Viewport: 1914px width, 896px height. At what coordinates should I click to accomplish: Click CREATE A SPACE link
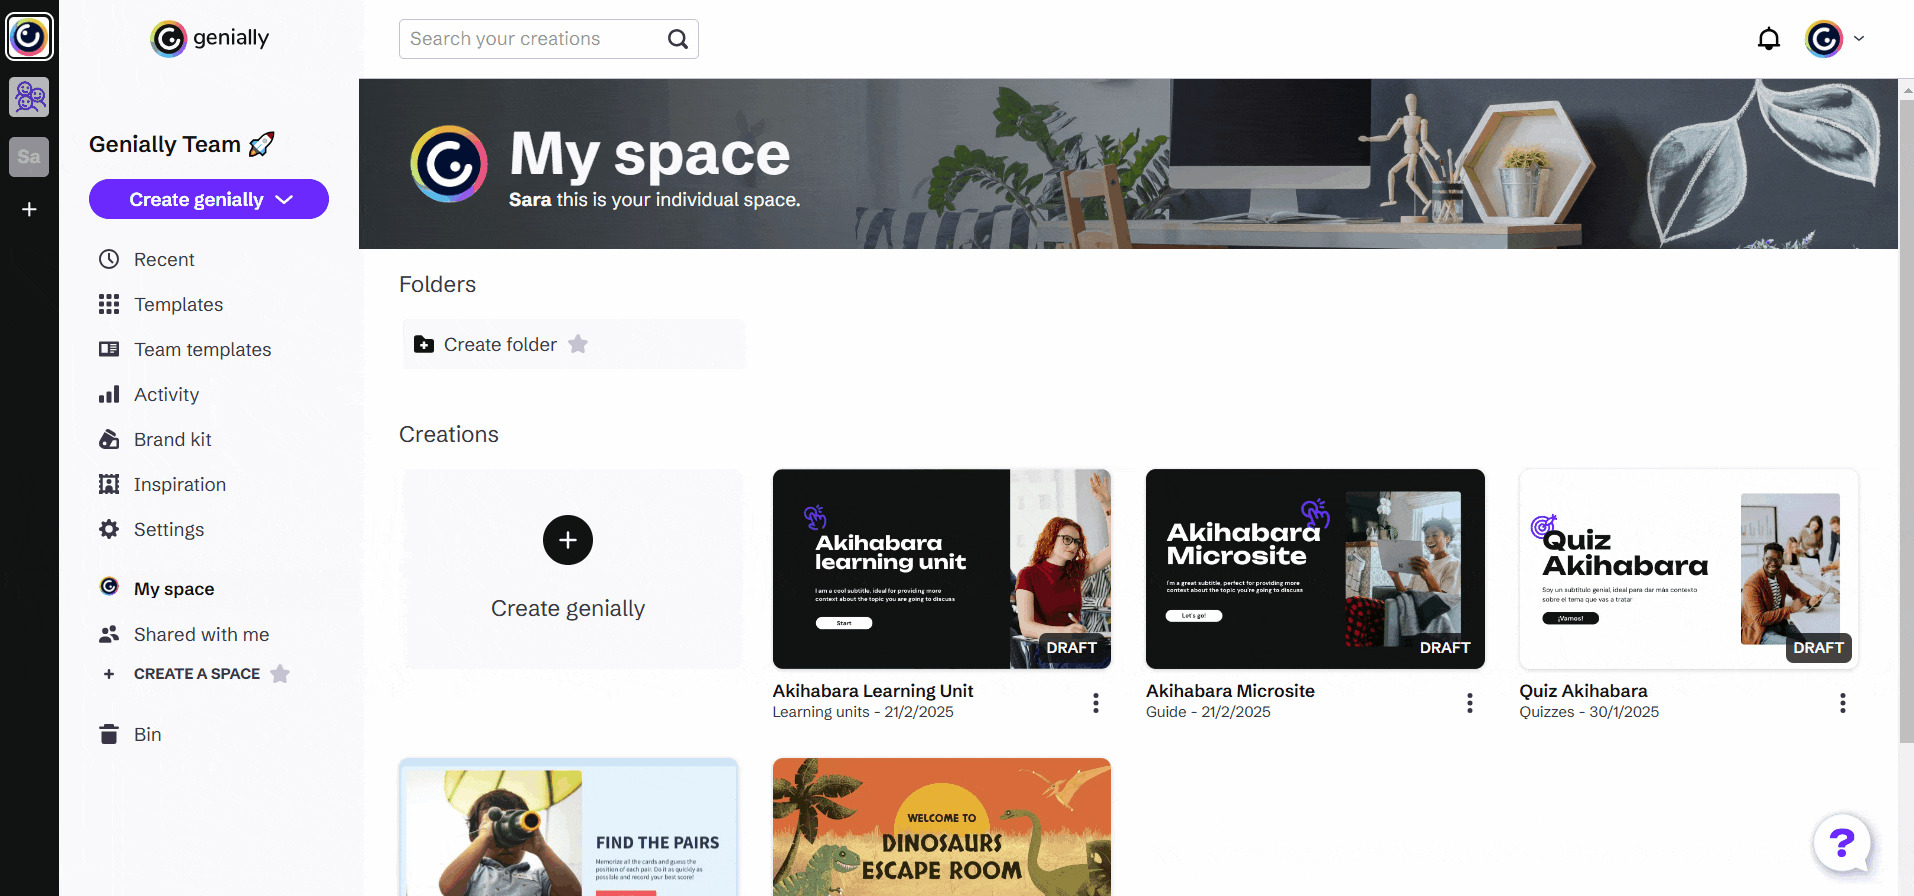[x=196, y=674]
